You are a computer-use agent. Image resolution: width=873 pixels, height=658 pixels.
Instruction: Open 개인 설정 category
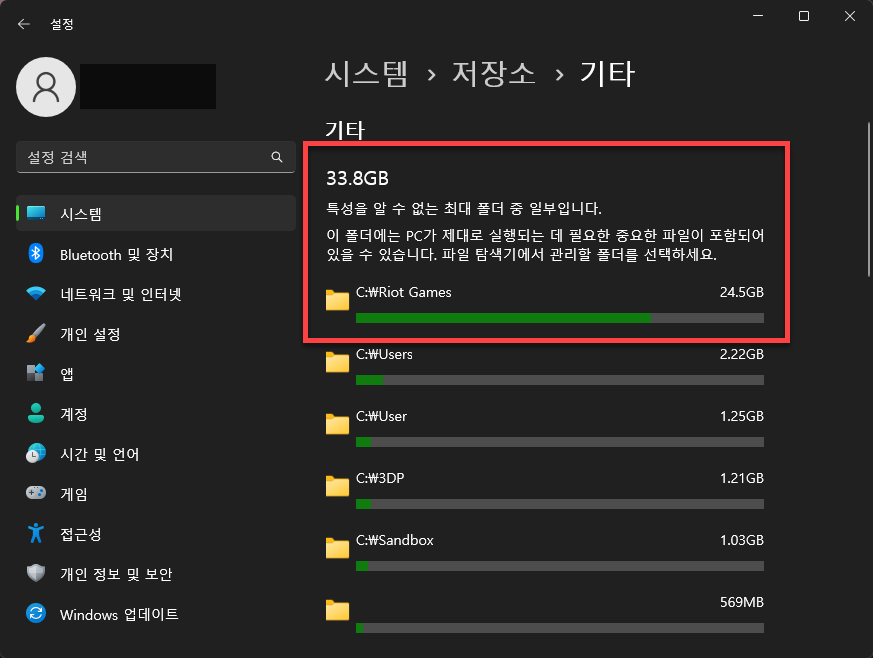point(155,334)
